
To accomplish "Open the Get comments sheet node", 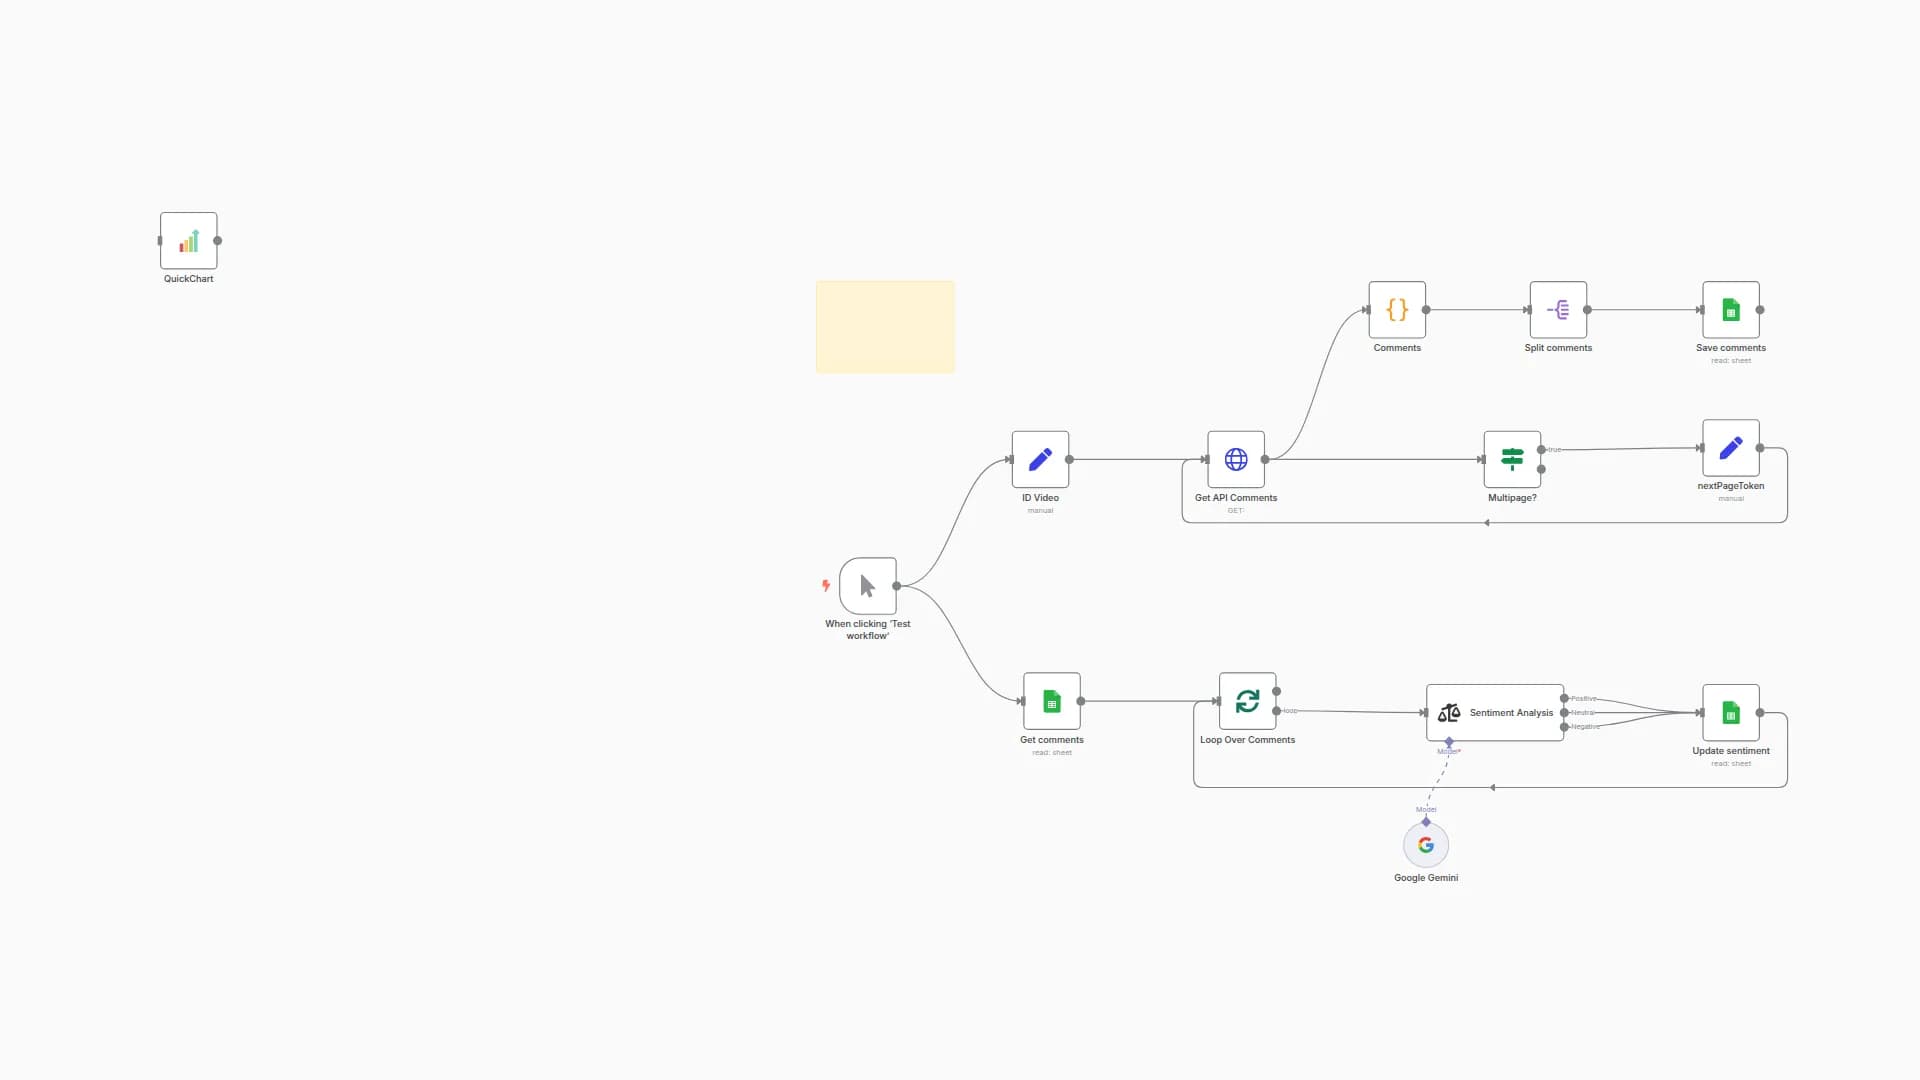I will point(1052,701).
